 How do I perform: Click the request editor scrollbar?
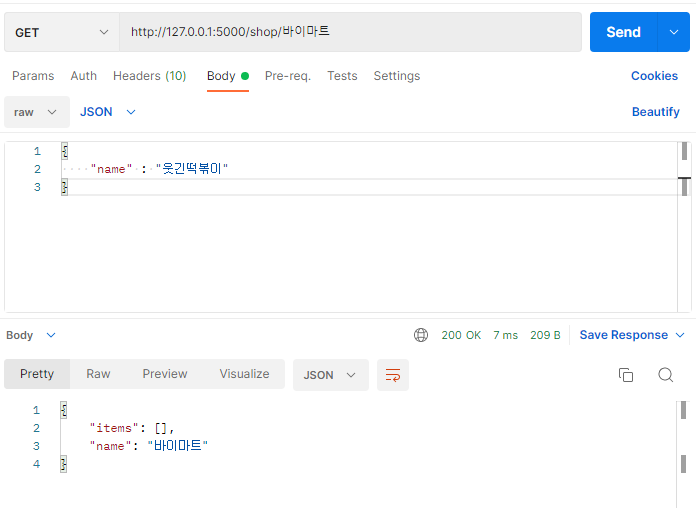[x=684, y=226]
